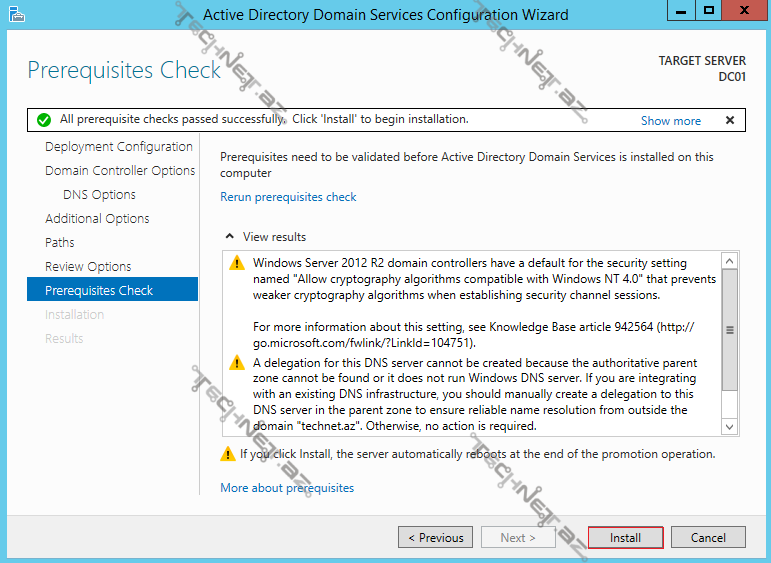The image size is (771, 563).
Task: Open Show more in notification bar
Action: (x=670, y=121)
